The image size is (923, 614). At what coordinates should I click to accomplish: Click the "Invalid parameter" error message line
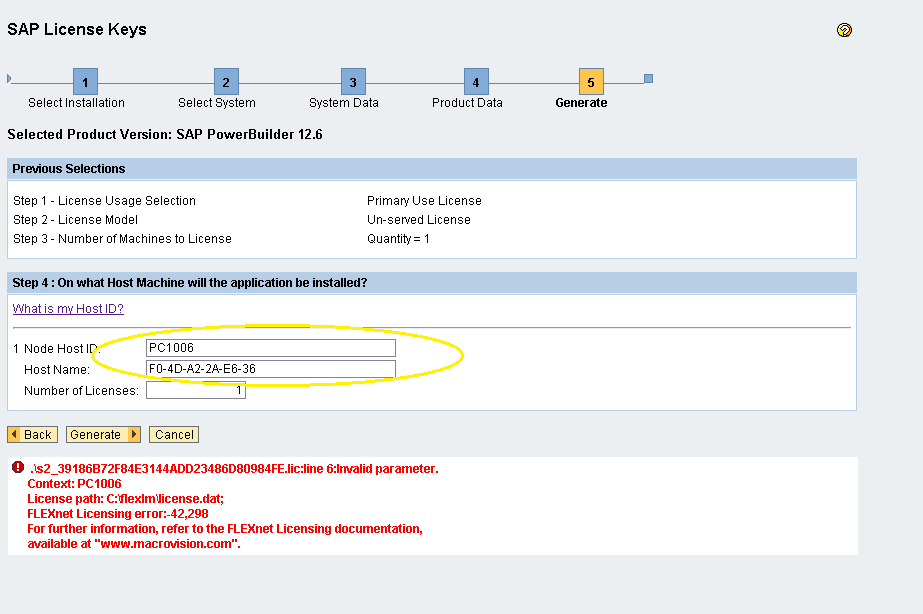click(x=234, y=469)
